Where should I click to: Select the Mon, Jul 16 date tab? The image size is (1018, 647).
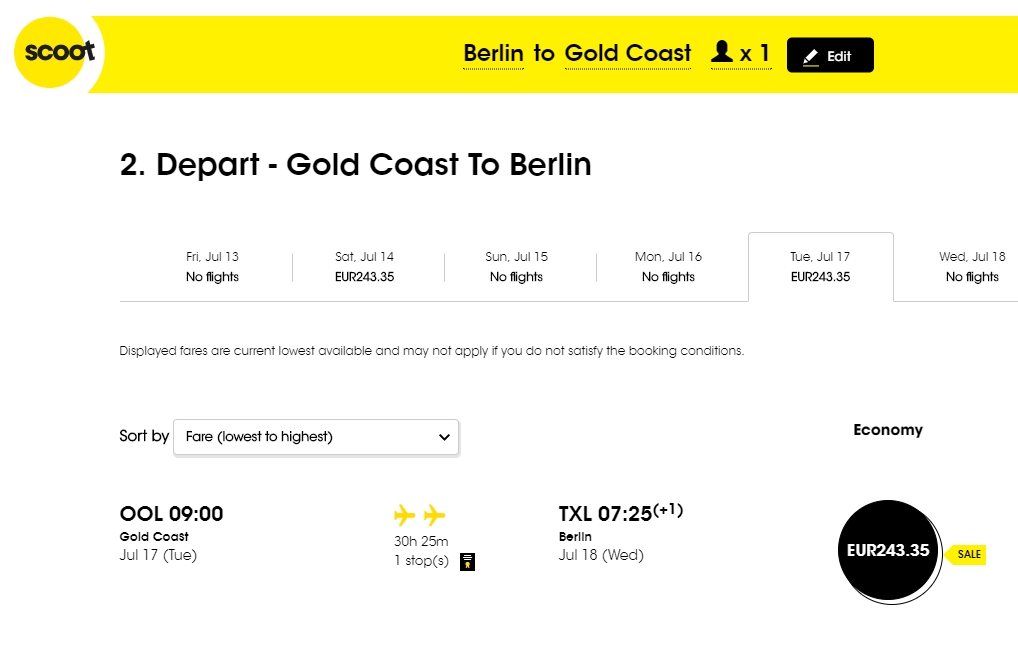(668, 267)
